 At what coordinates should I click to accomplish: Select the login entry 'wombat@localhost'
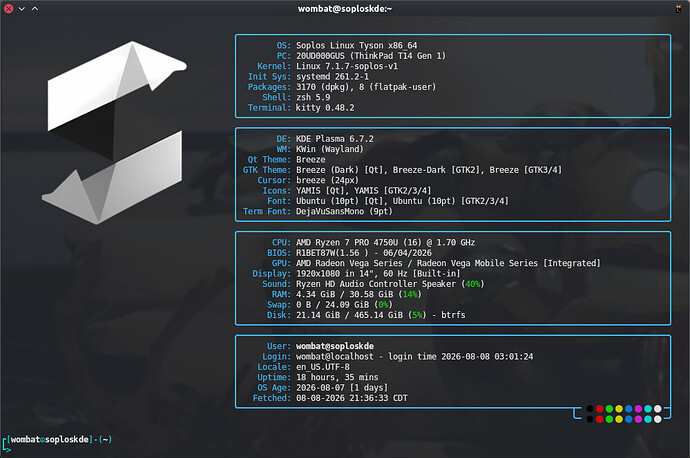[334, 357]
